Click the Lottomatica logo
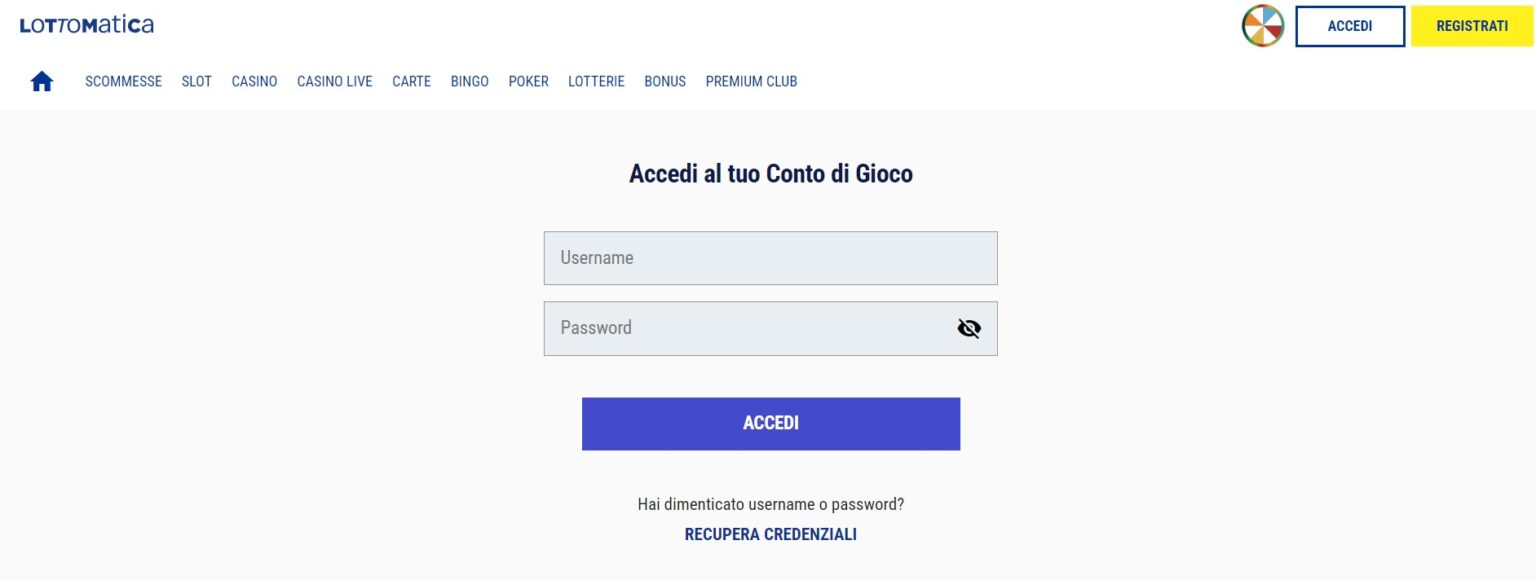This screenshot has height=580, width=1536. pos(86,25)
